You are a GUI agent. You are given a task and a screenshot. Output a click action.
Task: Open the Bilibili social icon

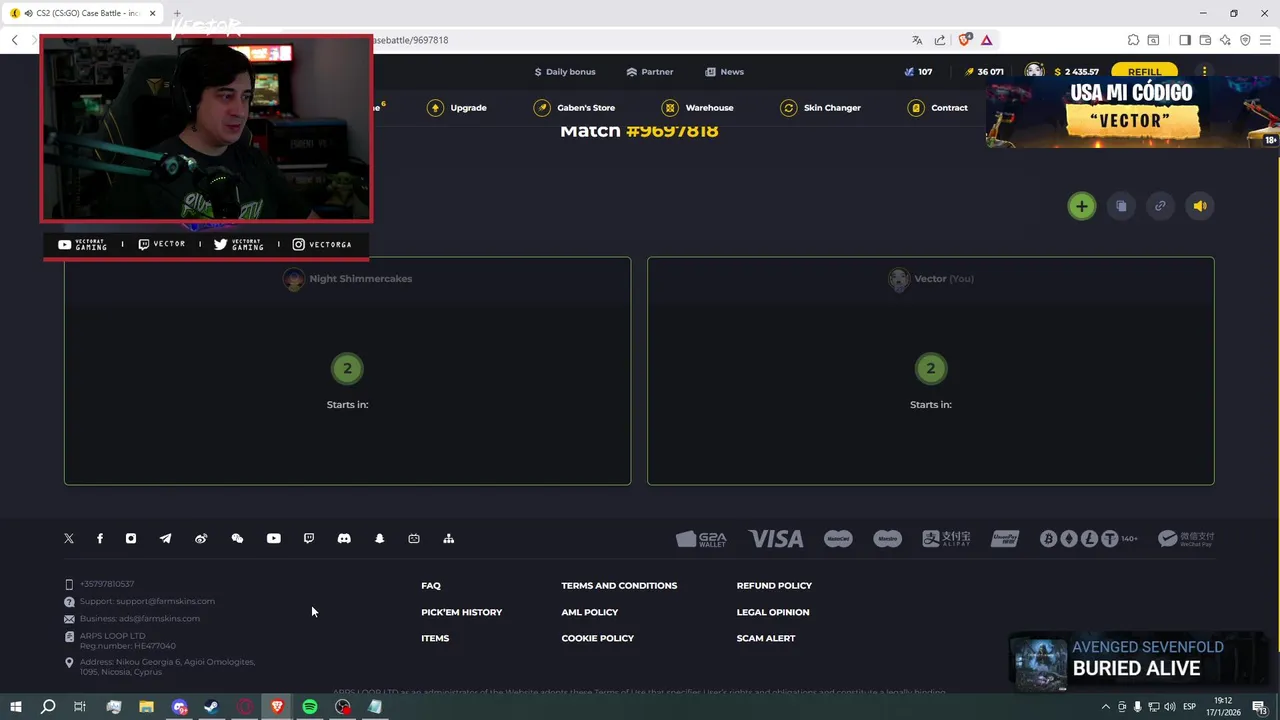[x=414, y=538]
